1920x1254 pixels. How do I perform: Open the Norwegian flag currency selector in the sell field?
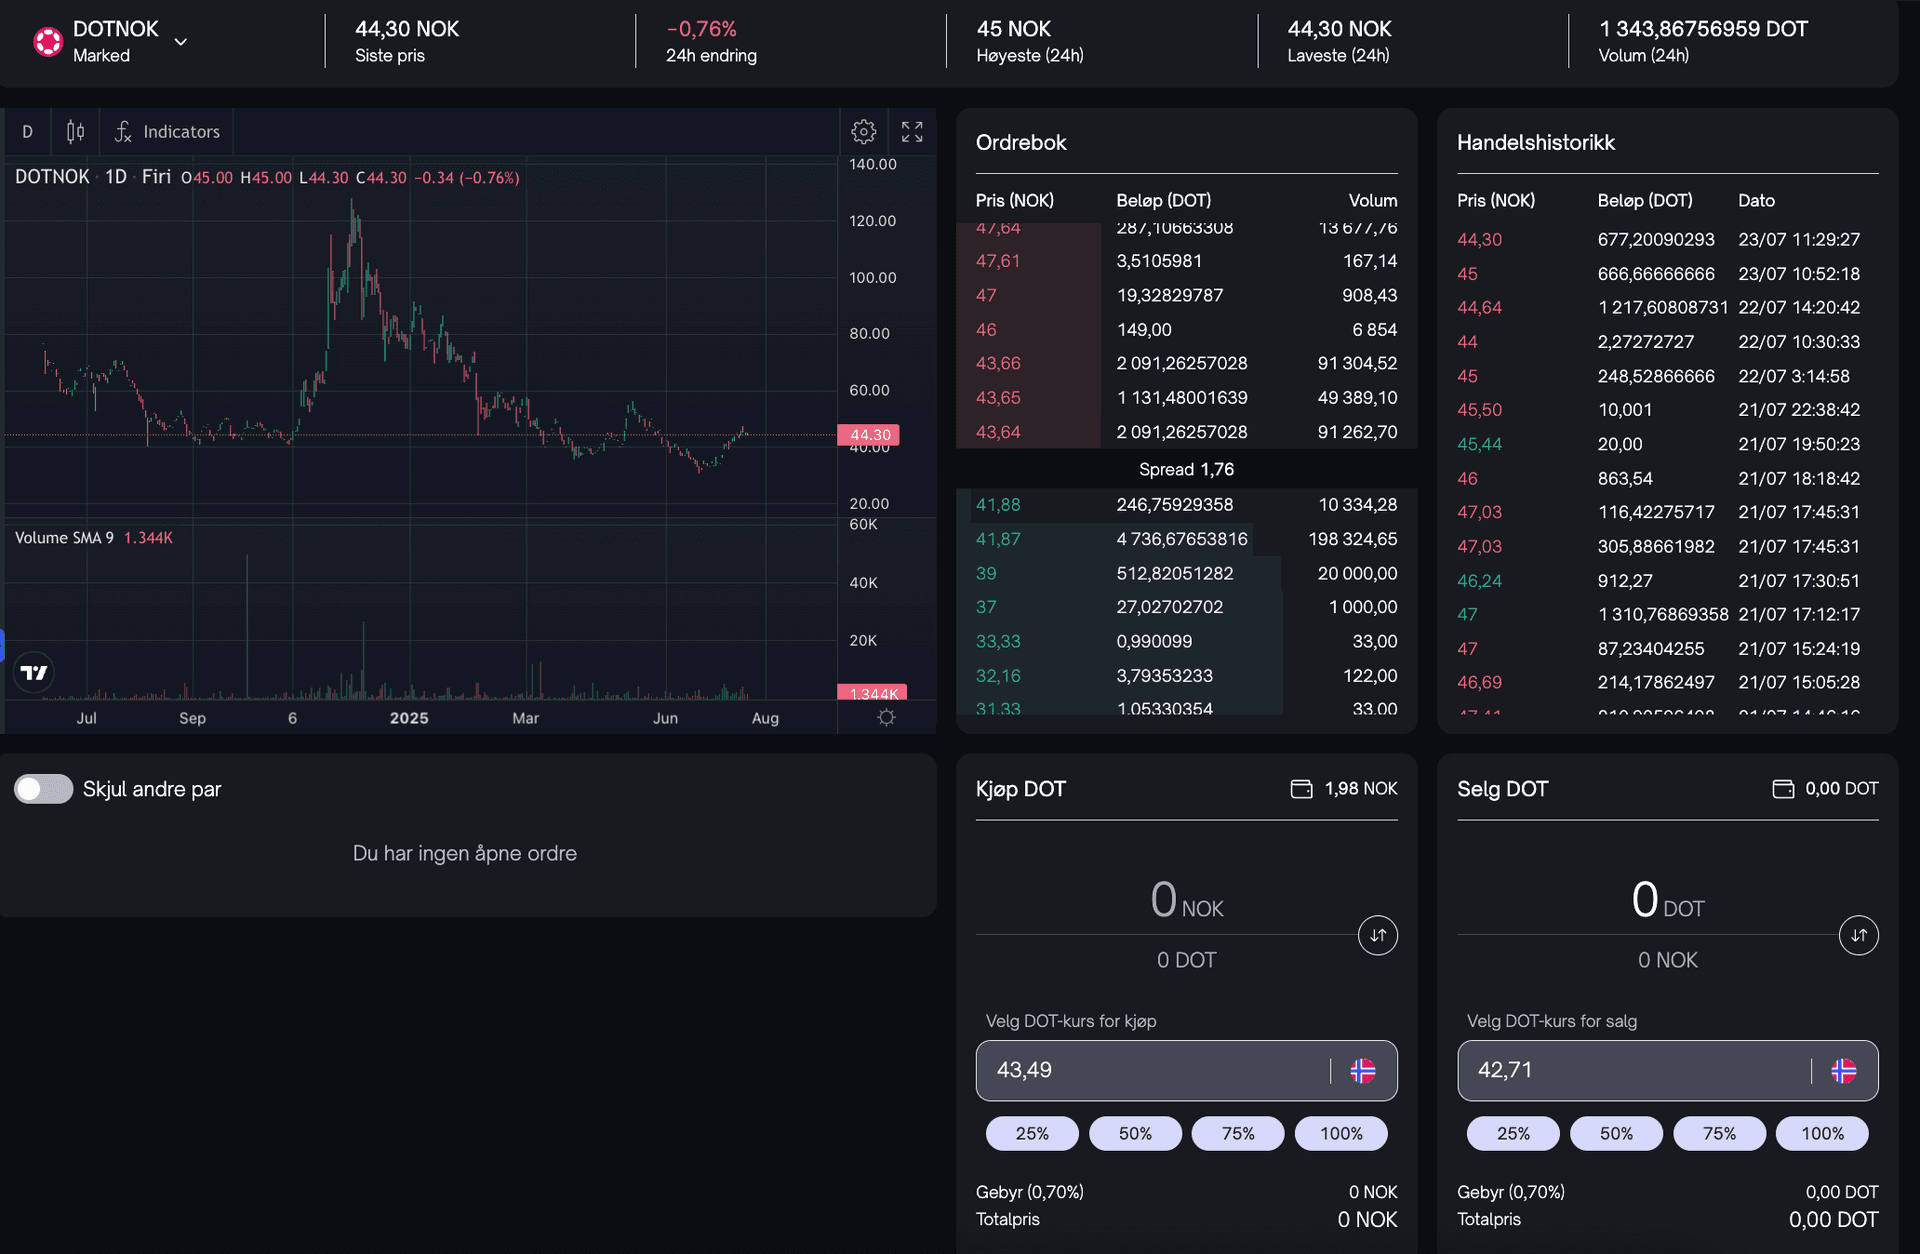[1843, 1070]
